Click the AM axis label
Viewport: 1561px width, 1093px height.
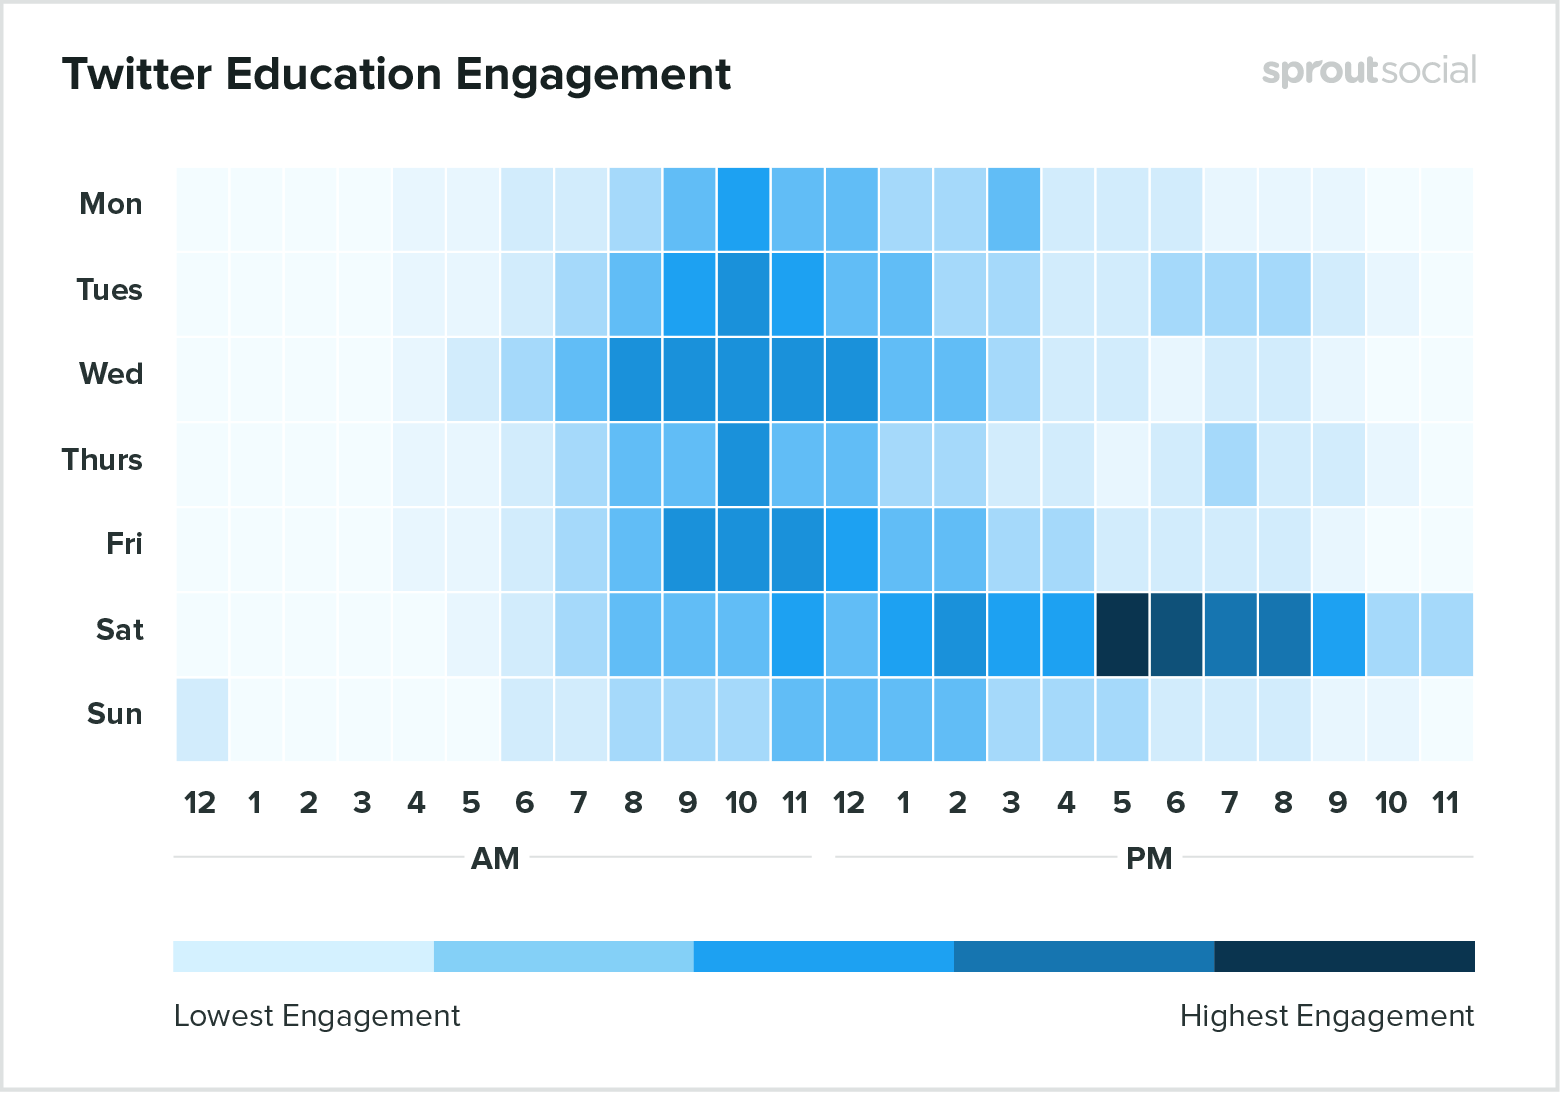495,859
